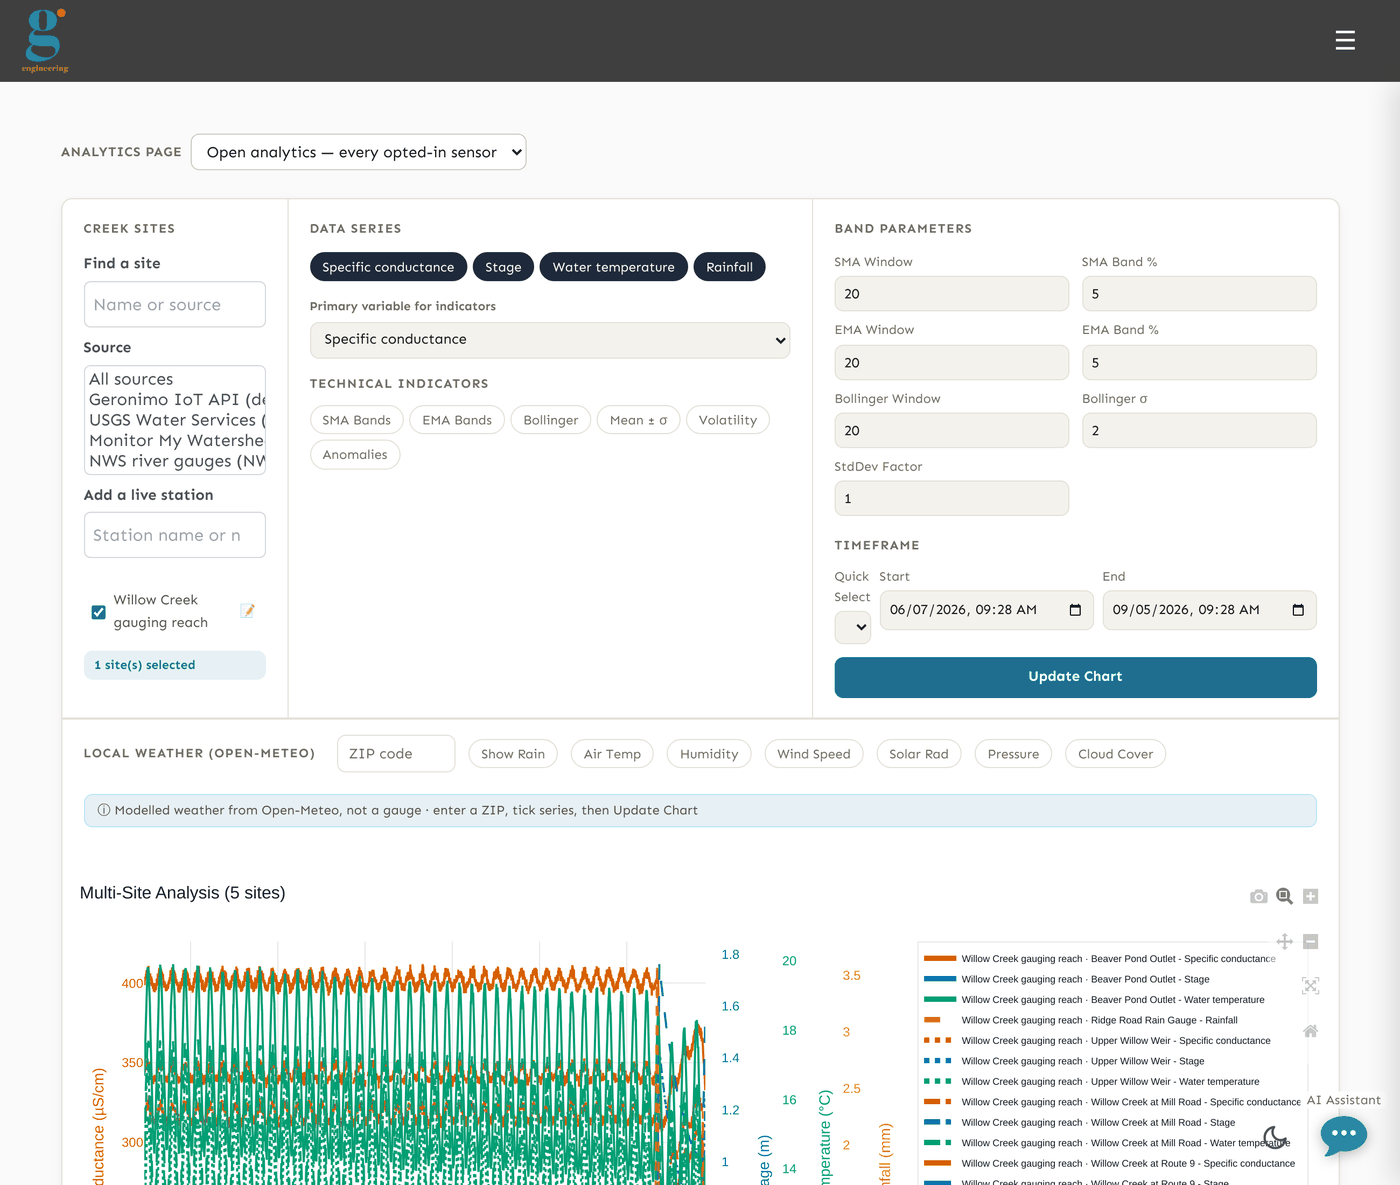This screenshot has height=1185, width=1400.
Task: Click the Cloud Cover weather button
Action: tap(1116, 754)
